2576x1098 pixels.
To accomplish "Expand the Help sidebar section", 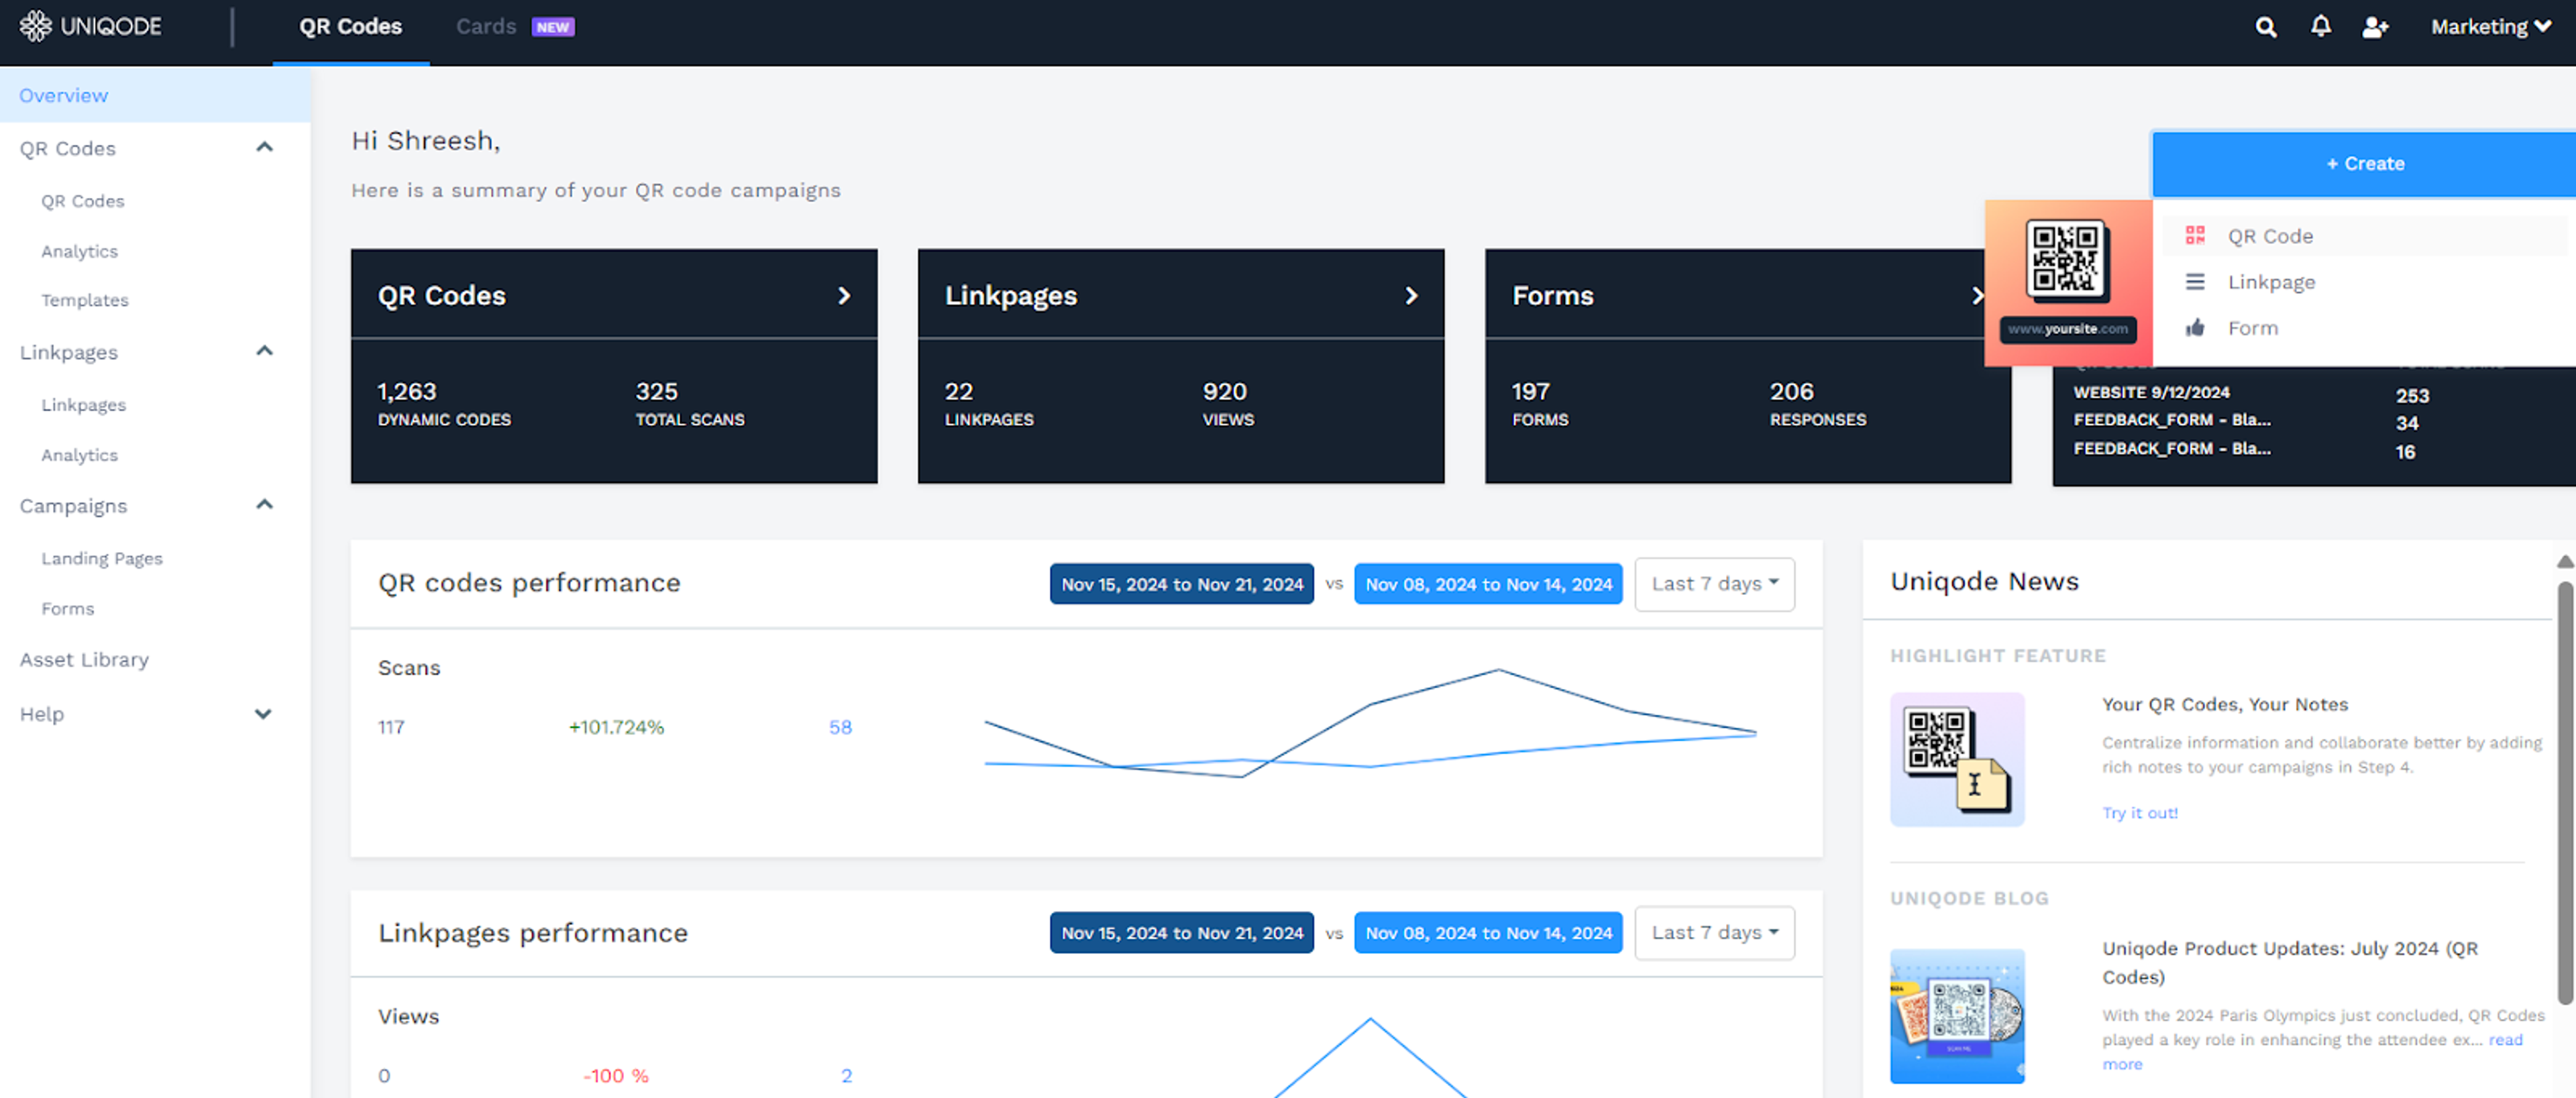I will (263, 714).
